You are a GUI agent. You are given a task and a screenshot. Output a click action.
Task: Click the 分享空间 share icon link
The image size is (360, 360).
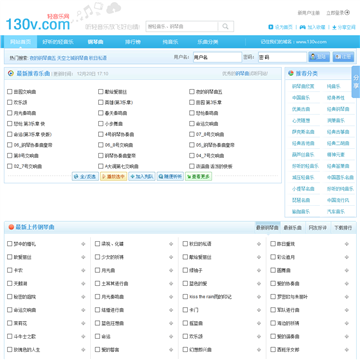pos(344,27)
